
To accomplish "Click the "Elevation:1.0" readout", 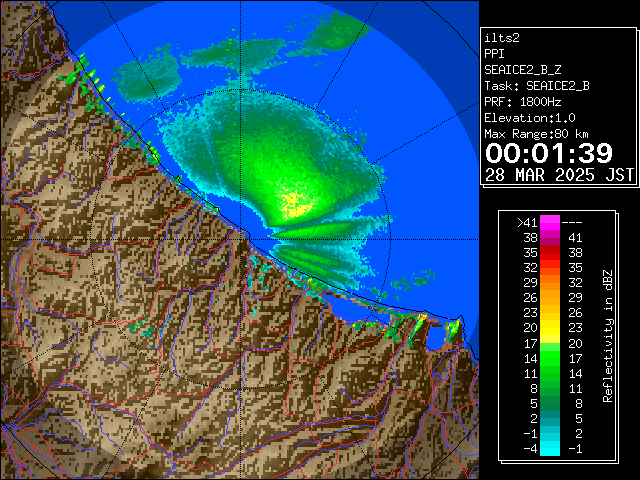I will tap(530, 118).
